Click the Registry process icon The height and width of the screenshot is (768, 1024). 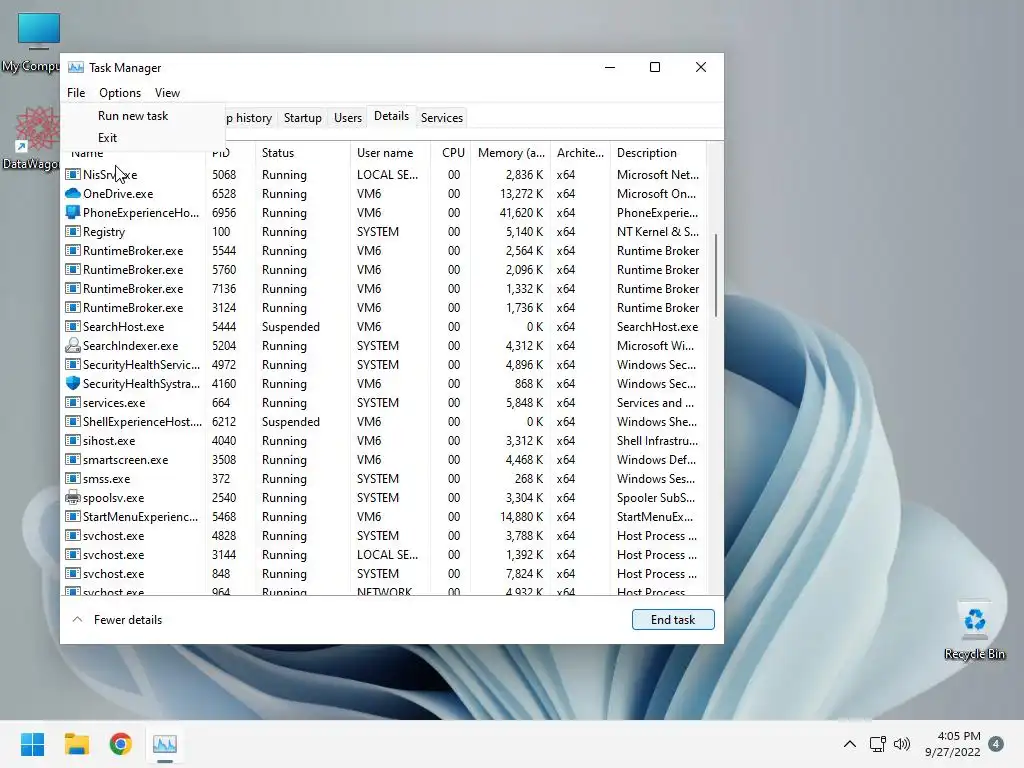(72, 231)
